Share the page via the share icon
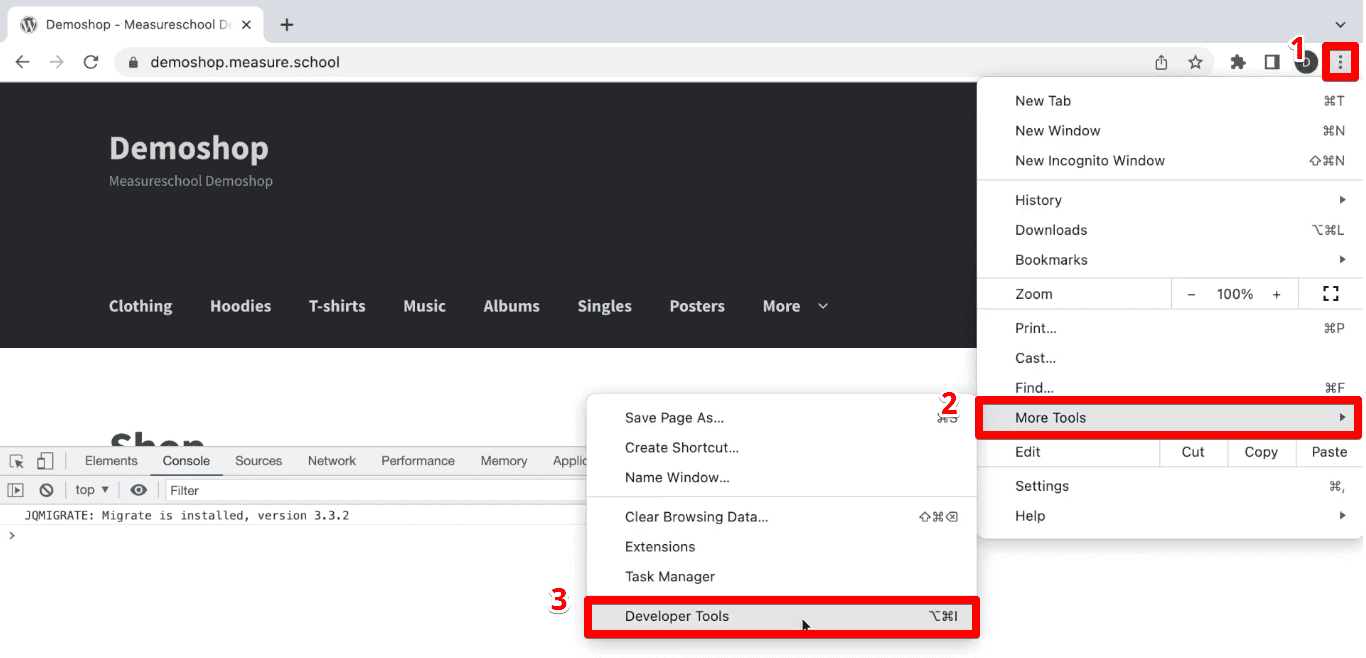Viewport: 1366px width, 658px height. (1161, 61)
